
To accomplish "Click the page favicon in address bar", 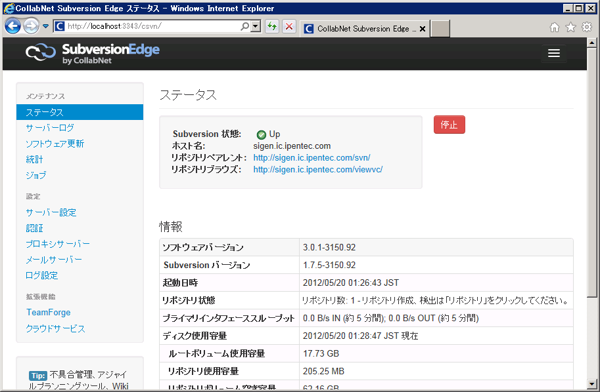I will click(60, 26).
